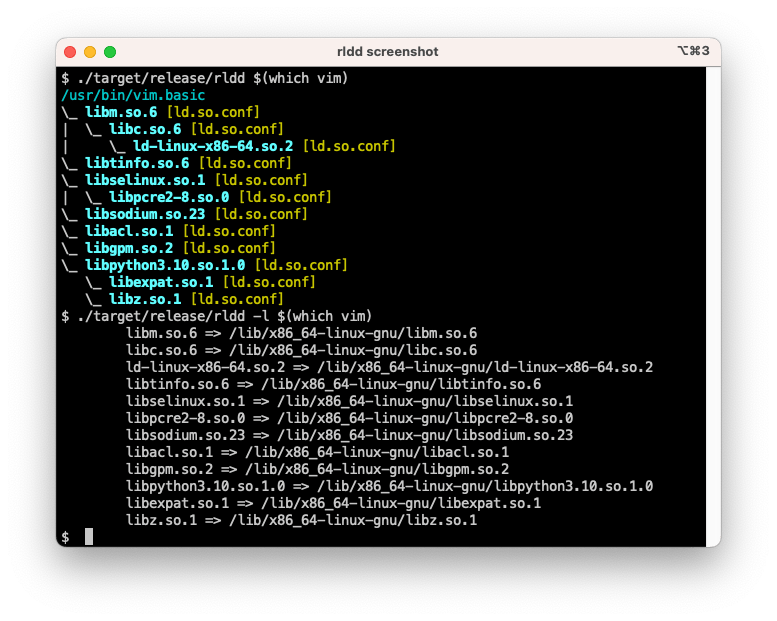
Task: Click the 'libpython3.10.so.1.0 =>' list output line
Action: [x=389, y=486]
